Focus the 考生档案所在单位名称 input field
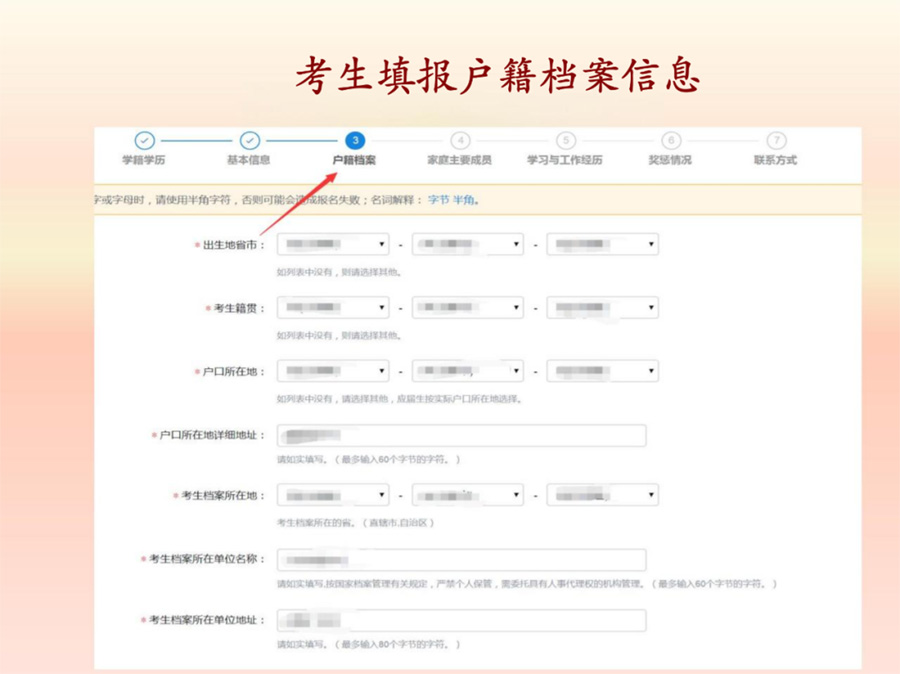 tap(461, 559)
